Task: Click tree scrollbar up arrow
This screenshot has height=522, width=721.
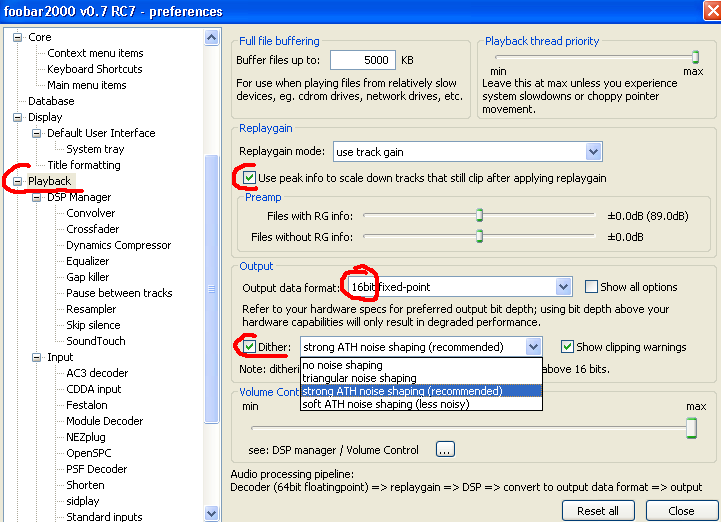Action: point(212,37)
